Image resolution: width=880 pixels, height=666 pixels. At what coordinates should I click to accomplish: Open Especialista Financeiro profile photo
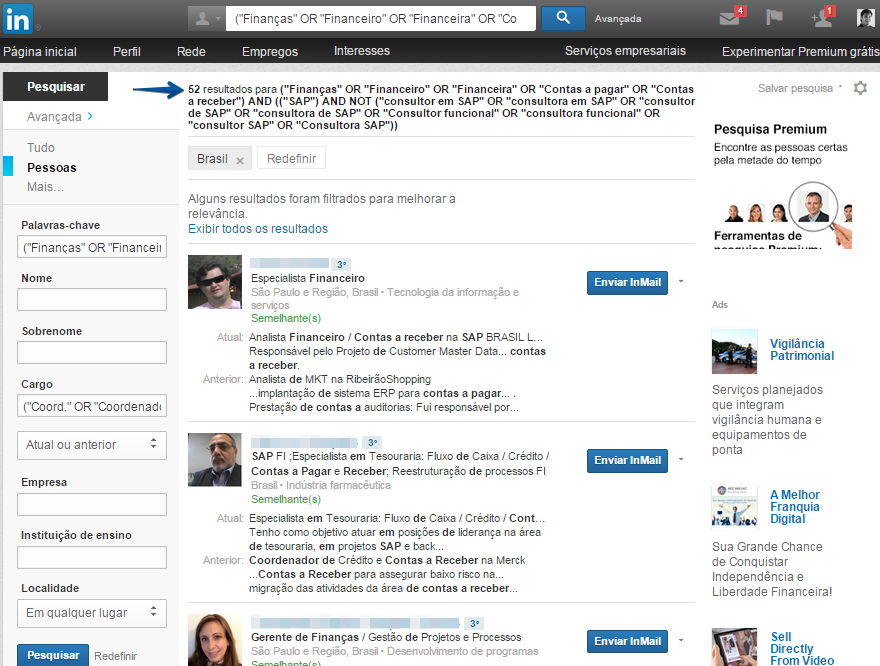(x=215, y=282)
